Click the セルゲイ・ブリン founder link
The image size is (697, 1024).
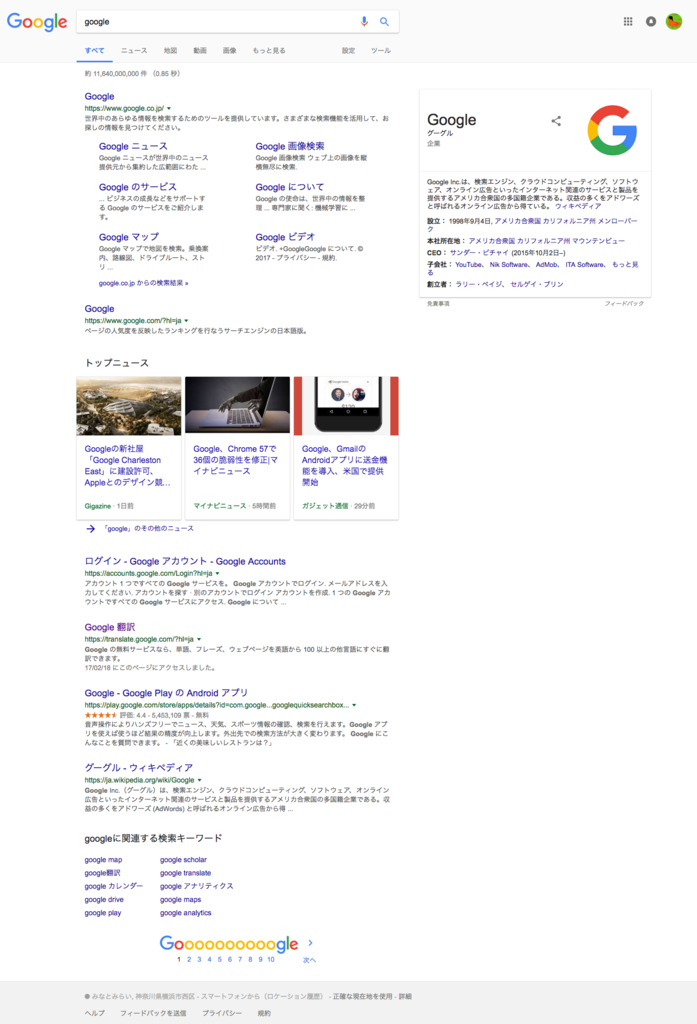(536, 285)
